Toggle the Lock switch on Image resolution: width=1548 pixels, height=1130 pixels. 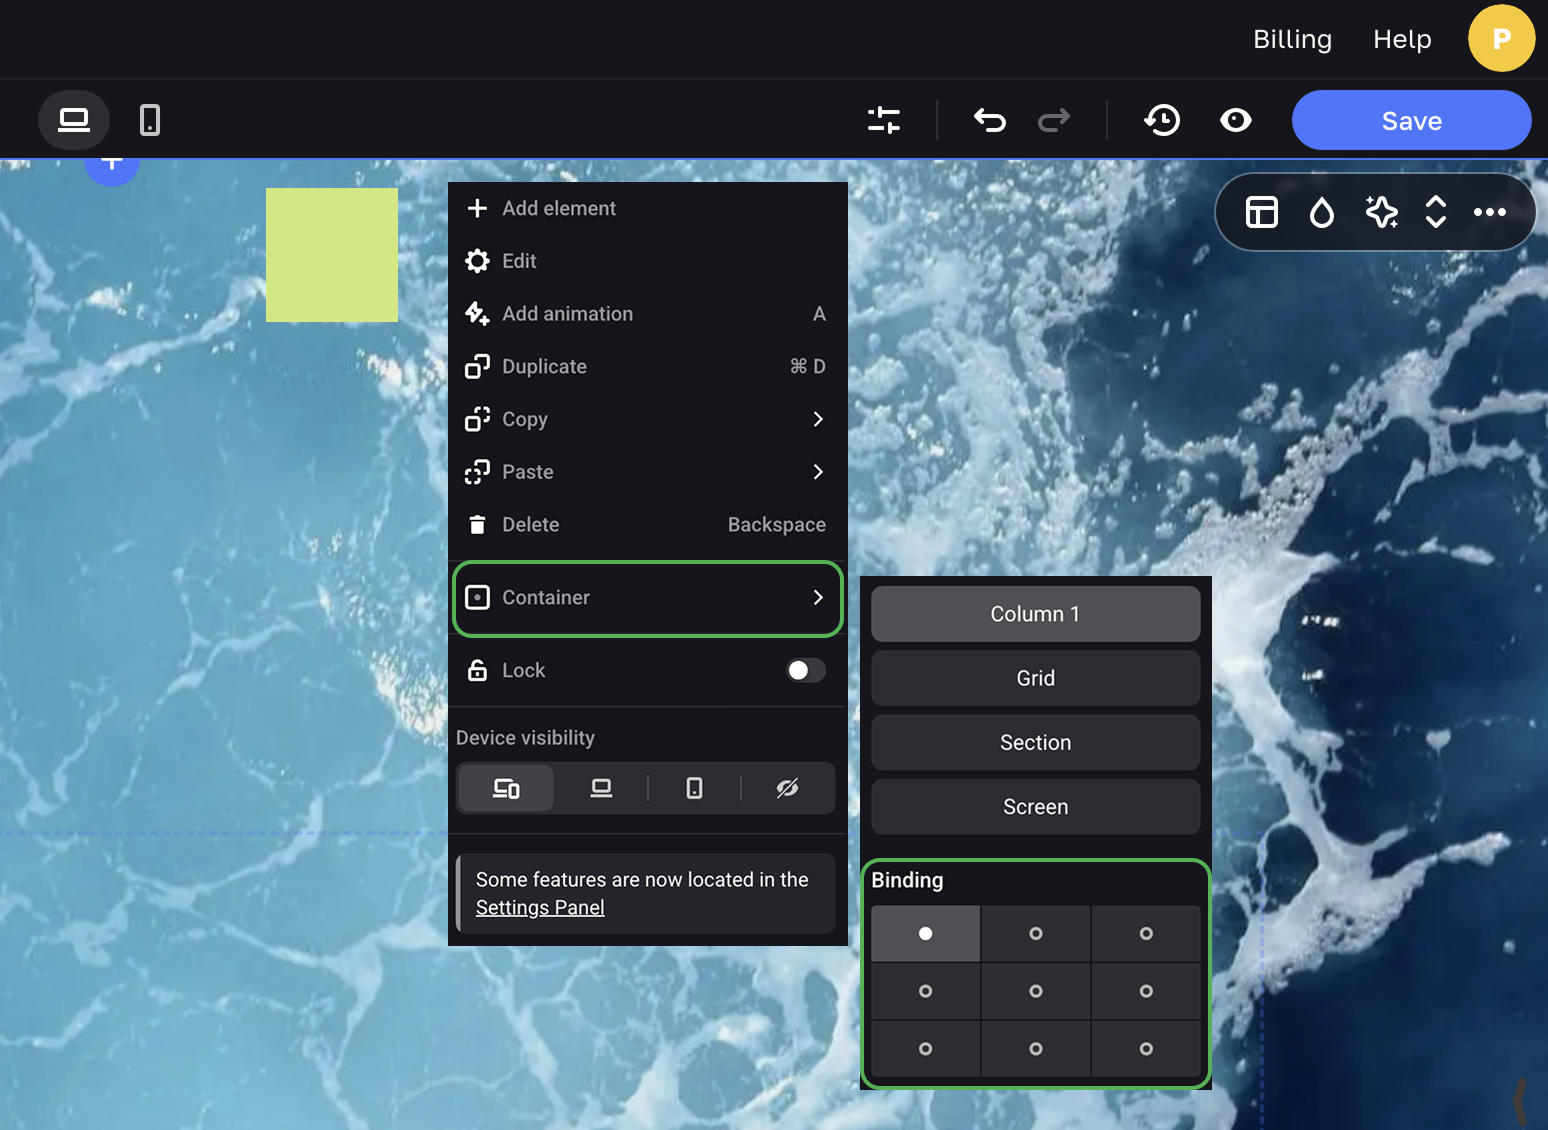(805, 670)
